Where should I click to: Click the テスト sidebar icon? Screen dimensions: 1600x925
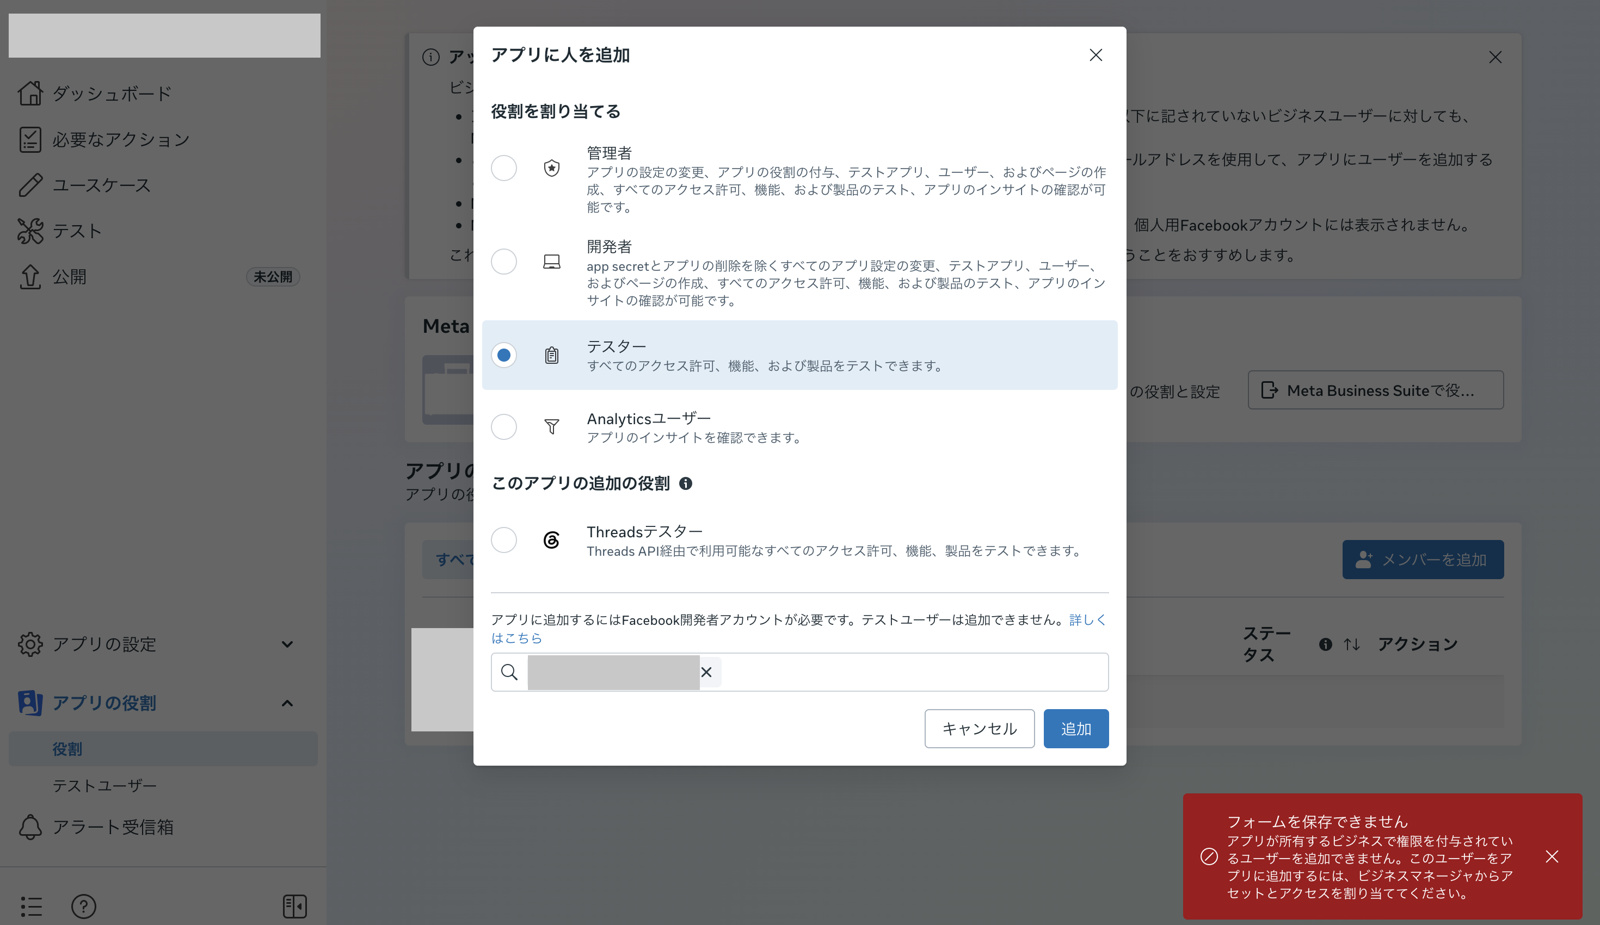[x=30, y=231]
